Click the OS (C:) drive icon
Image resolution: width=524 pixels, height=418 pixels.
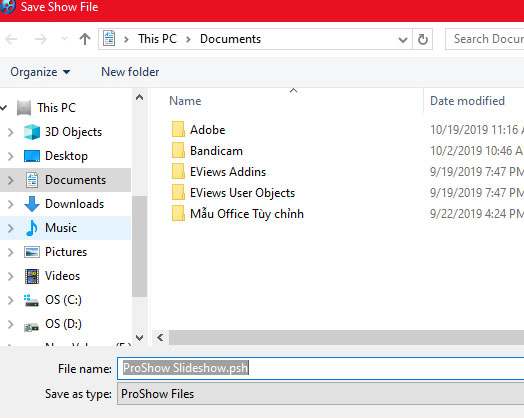click(x=31, y=300)
